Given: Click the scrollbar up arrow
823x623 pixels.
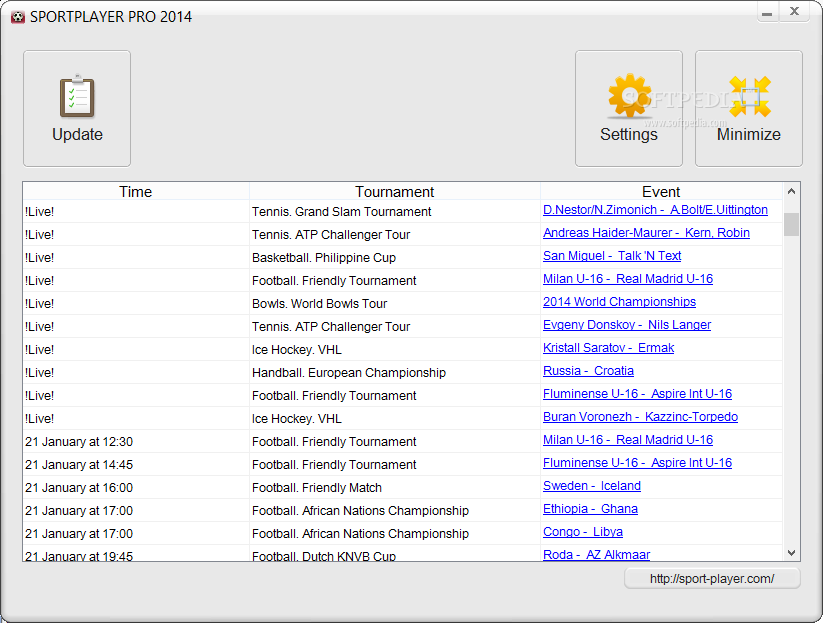Looking at the screenshot, I should tap(792, 192).
